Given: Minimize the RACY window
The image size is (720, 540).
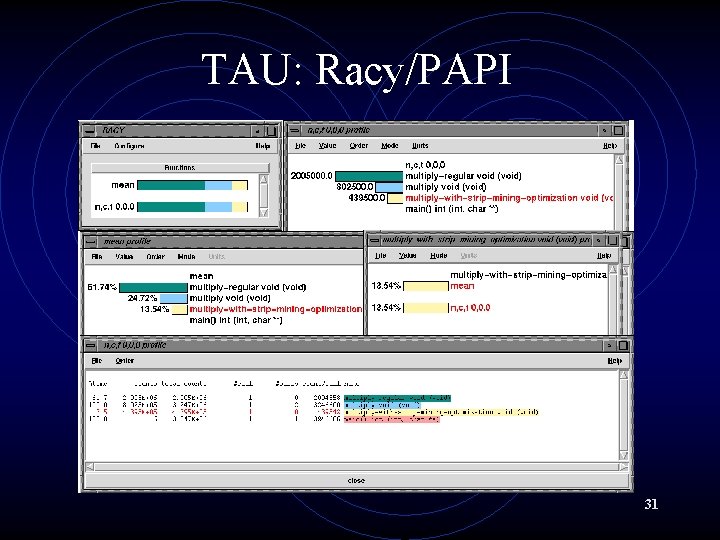Looking at the screenshot, I should coord(258,131).
